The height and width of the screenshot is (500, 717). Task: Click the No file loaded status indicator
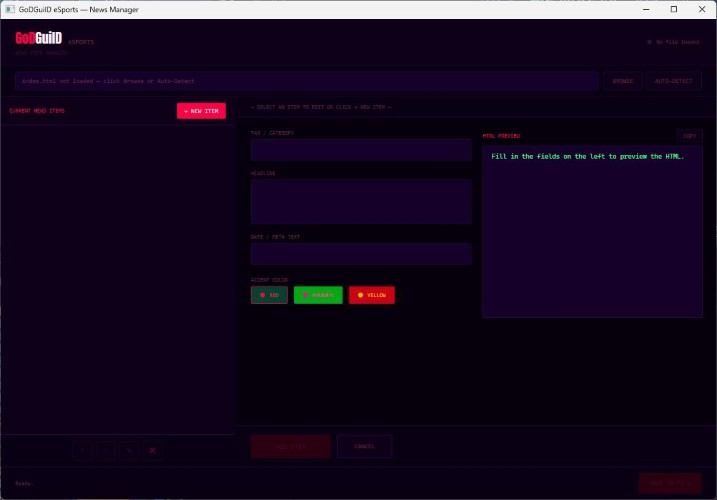pyautogui.click(x=673, y=42)
